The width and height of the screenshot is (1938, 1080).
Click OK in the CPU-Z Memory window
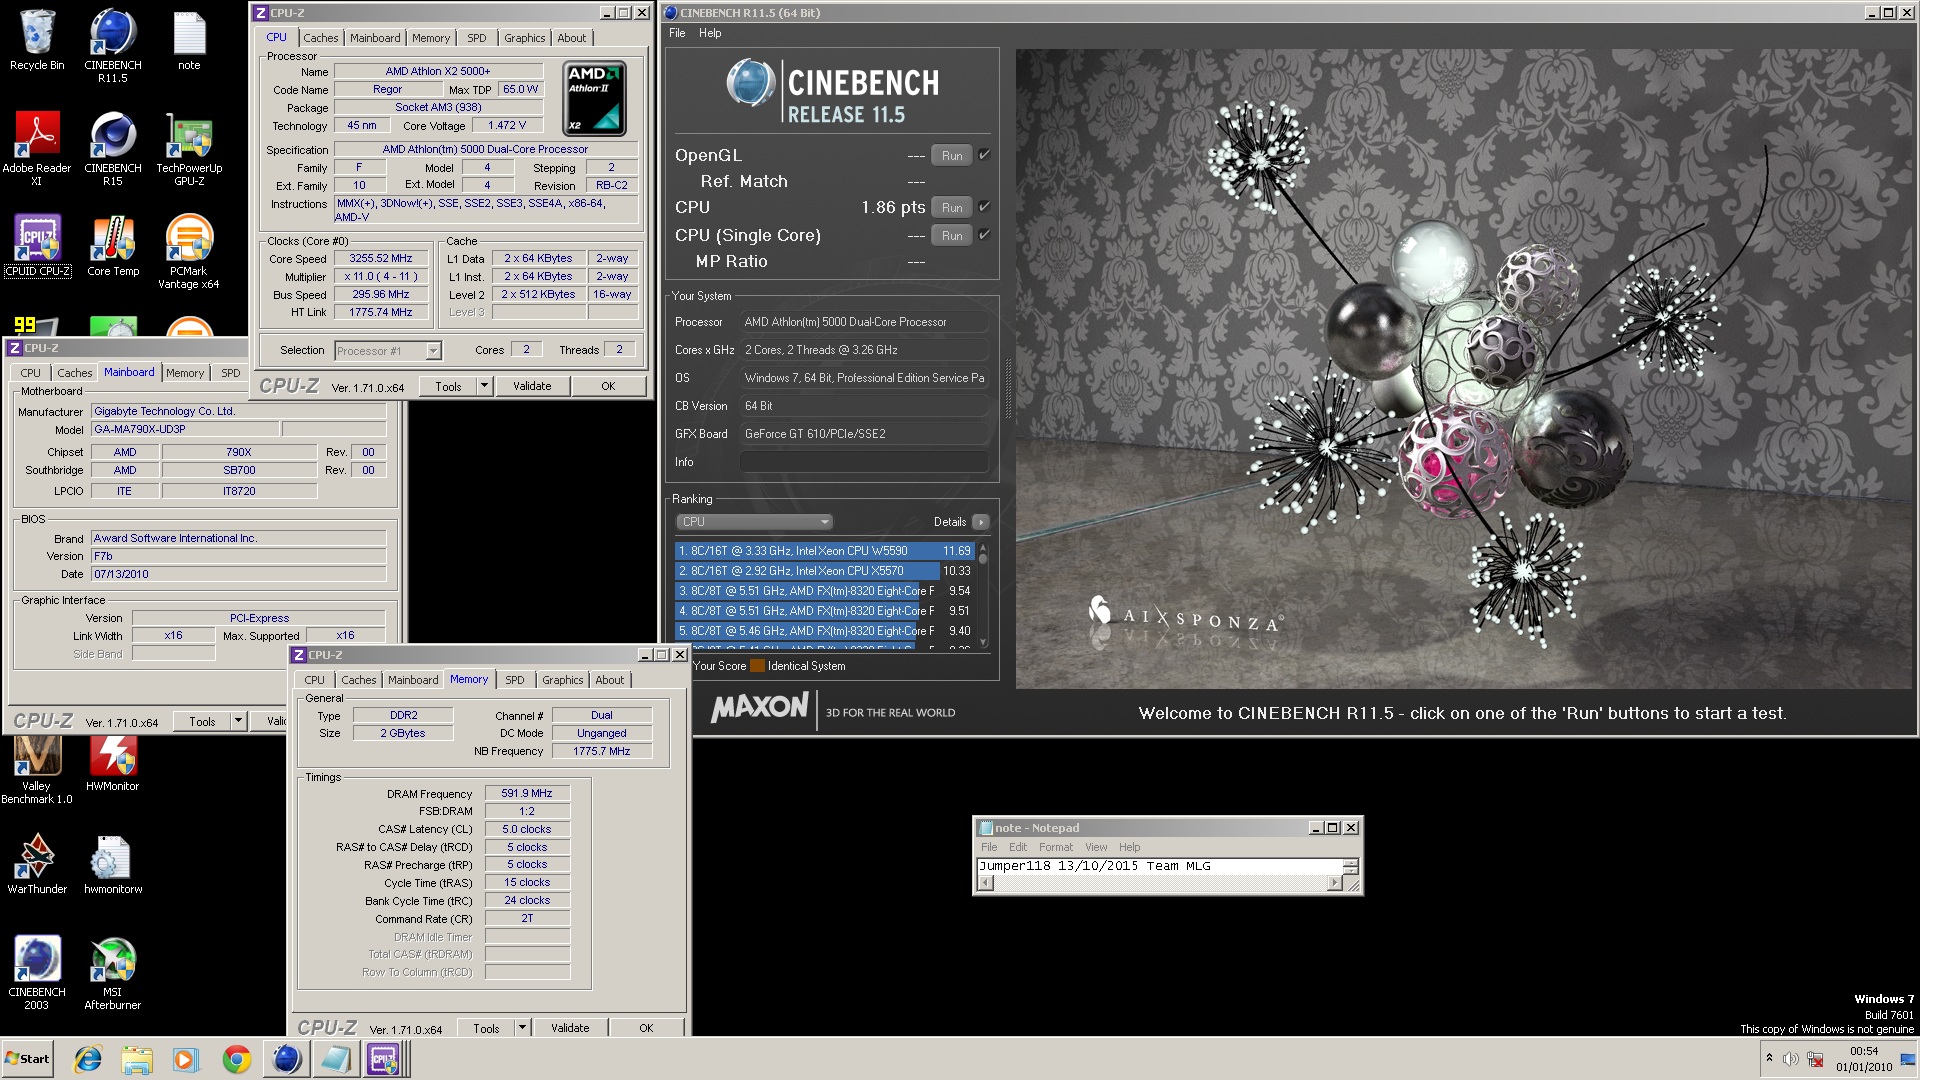pyautogui.click(x=646, y=1028)
